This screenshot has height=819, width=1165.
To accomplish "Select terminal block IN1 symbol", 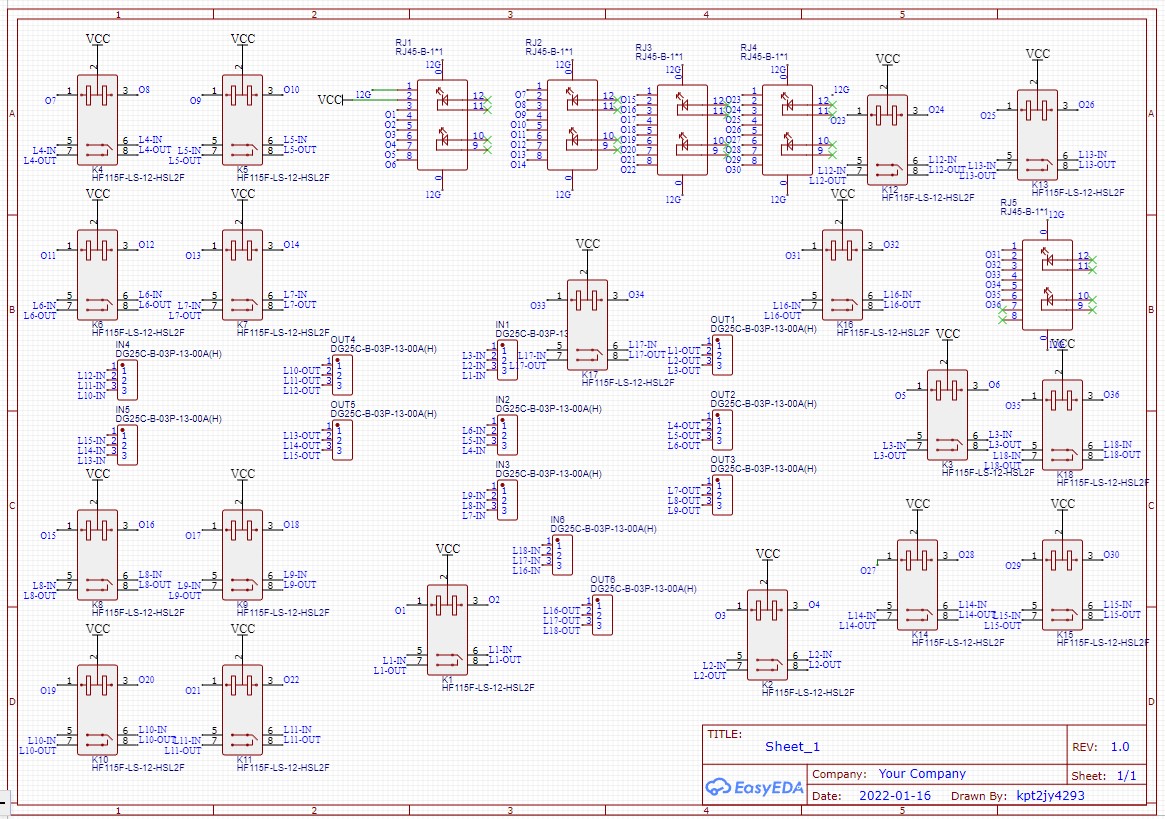I will click(507, 360).
